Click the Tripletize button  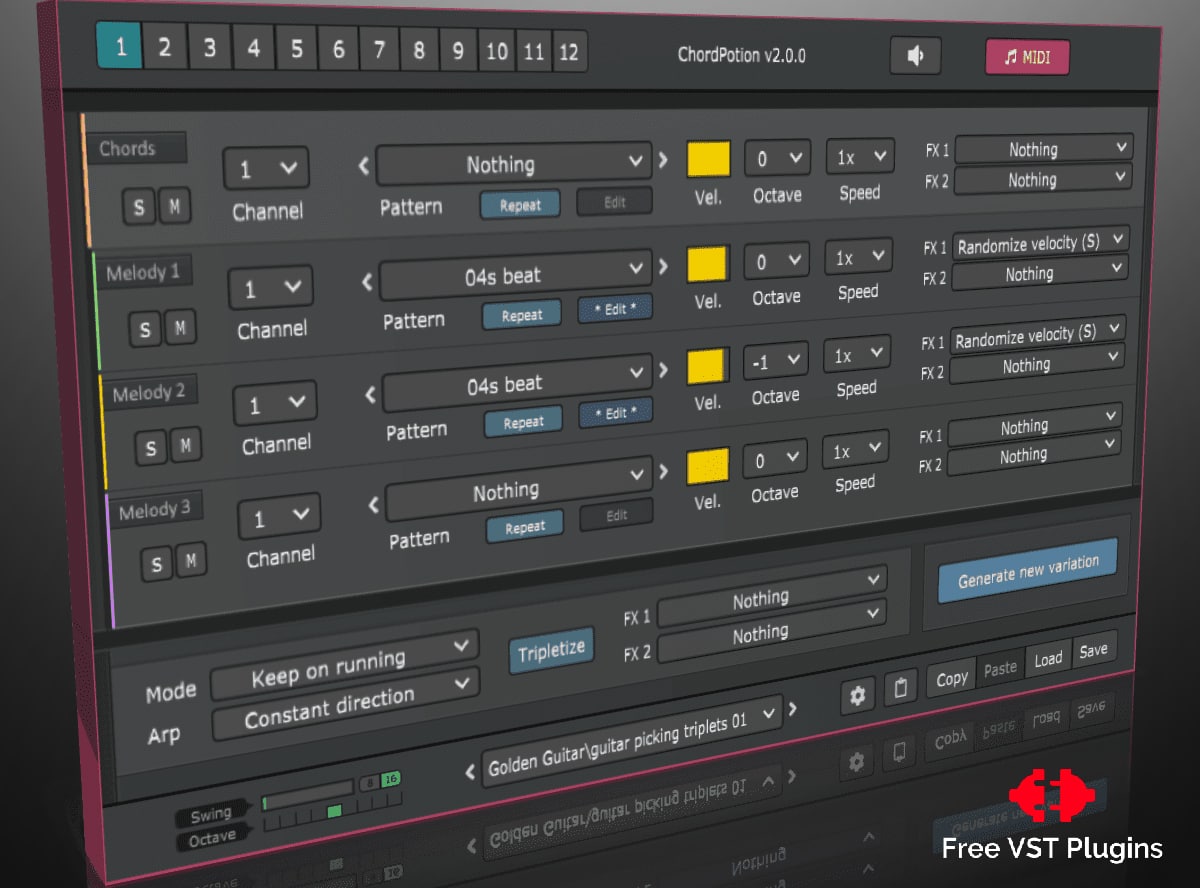pos(551,651)
